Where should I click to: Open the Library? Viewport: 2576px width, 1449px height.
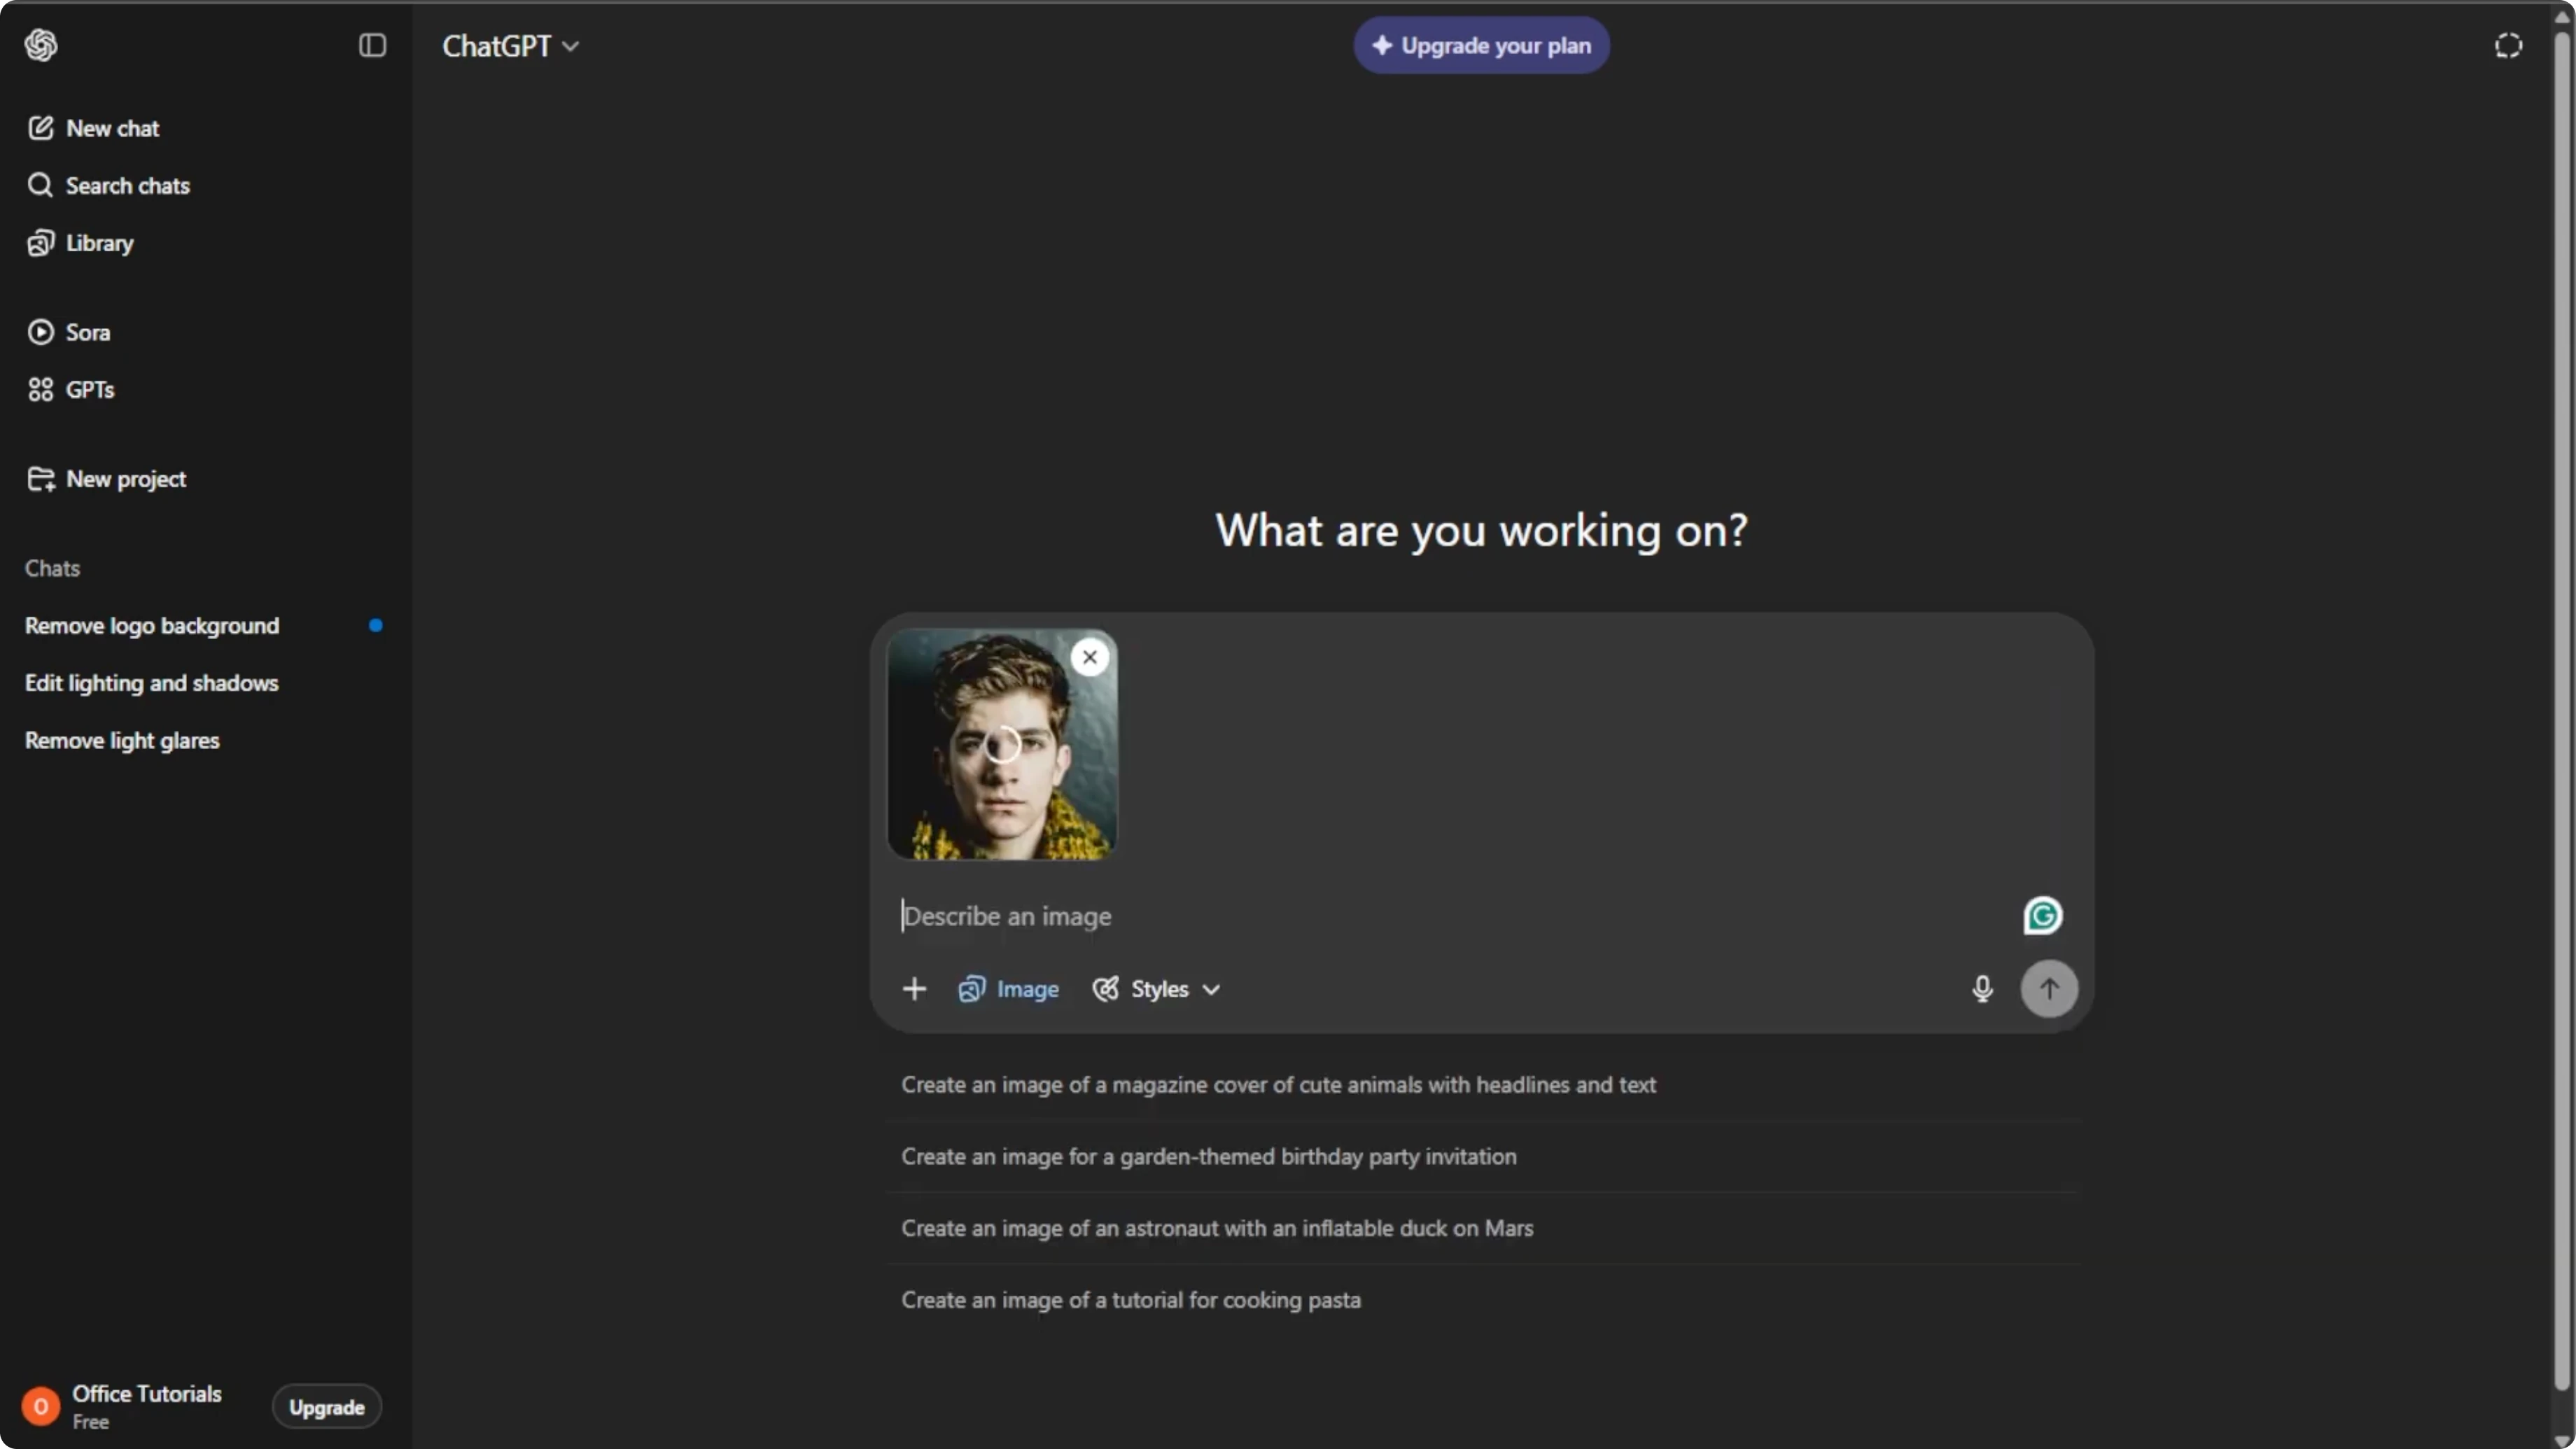[81, 243]
